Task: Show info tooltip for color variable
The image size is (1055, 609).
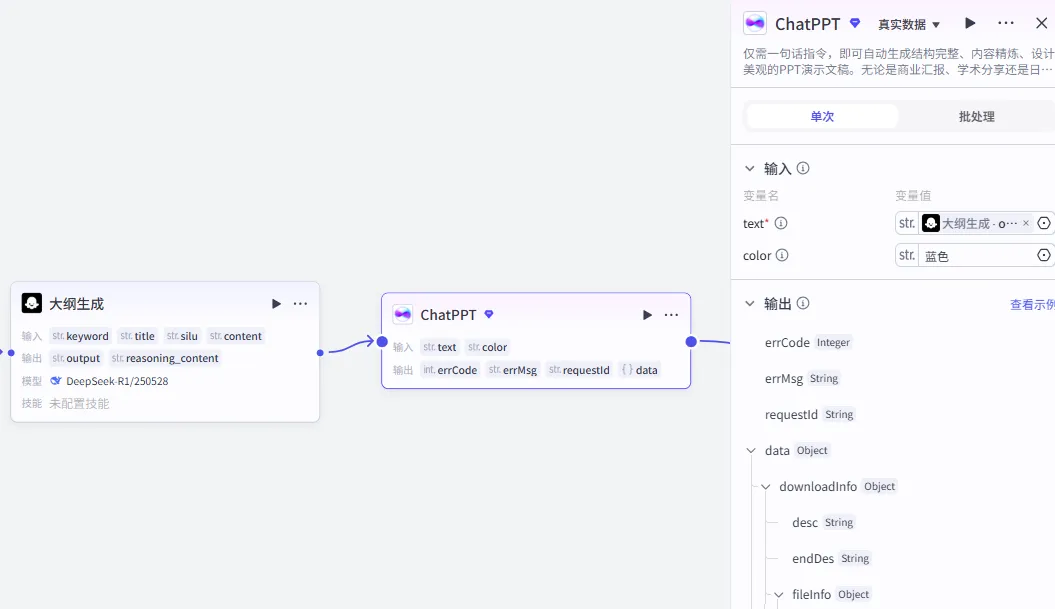Action: (782, 255)
